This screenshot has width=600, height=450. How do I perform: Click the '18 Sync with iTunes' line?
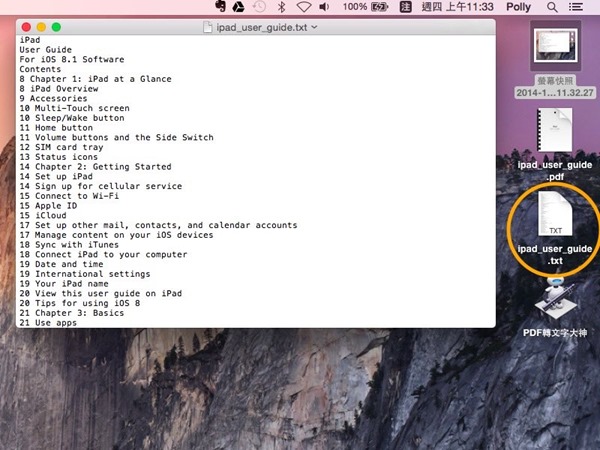coord(69,245)
